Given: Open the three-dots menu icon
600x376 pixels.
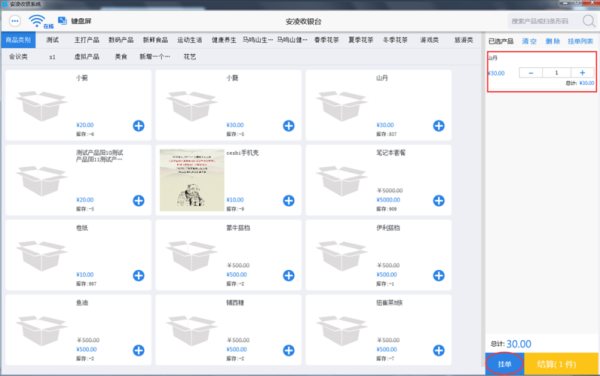Looking at the screenshot, I should (x=15, y=21).
